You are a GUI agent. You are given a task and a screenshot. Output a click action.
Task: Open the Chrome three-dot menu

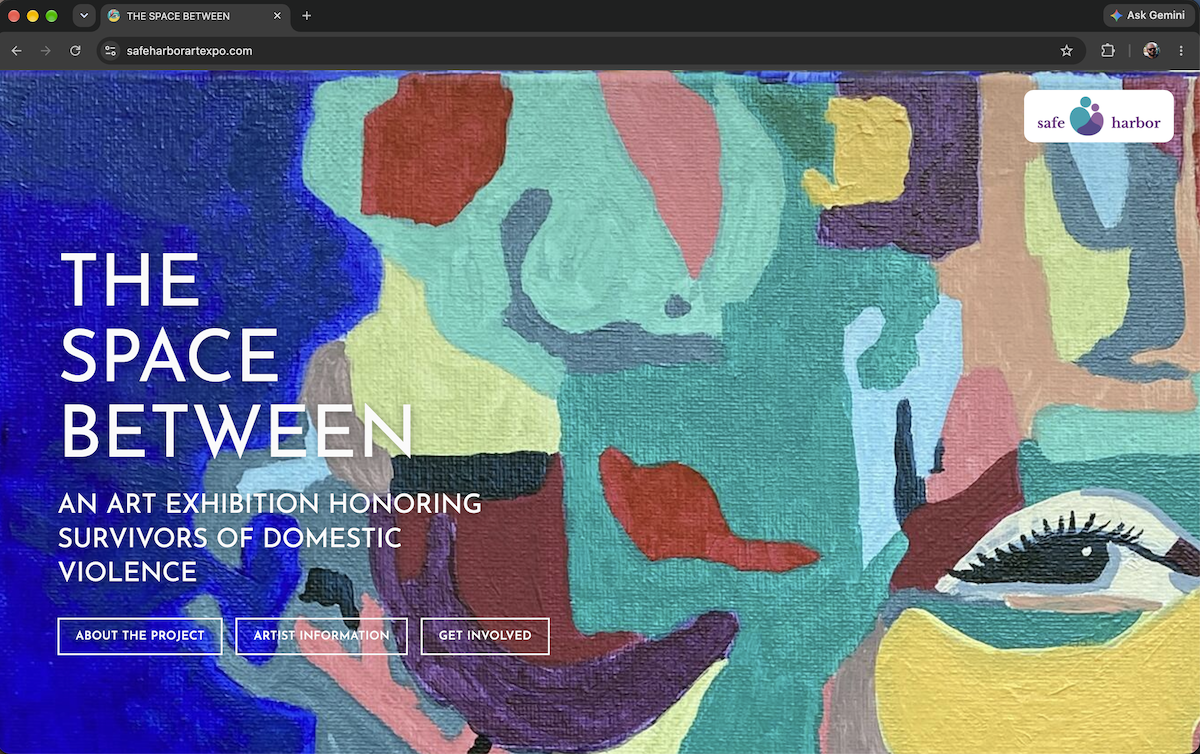click(1181, 50)
